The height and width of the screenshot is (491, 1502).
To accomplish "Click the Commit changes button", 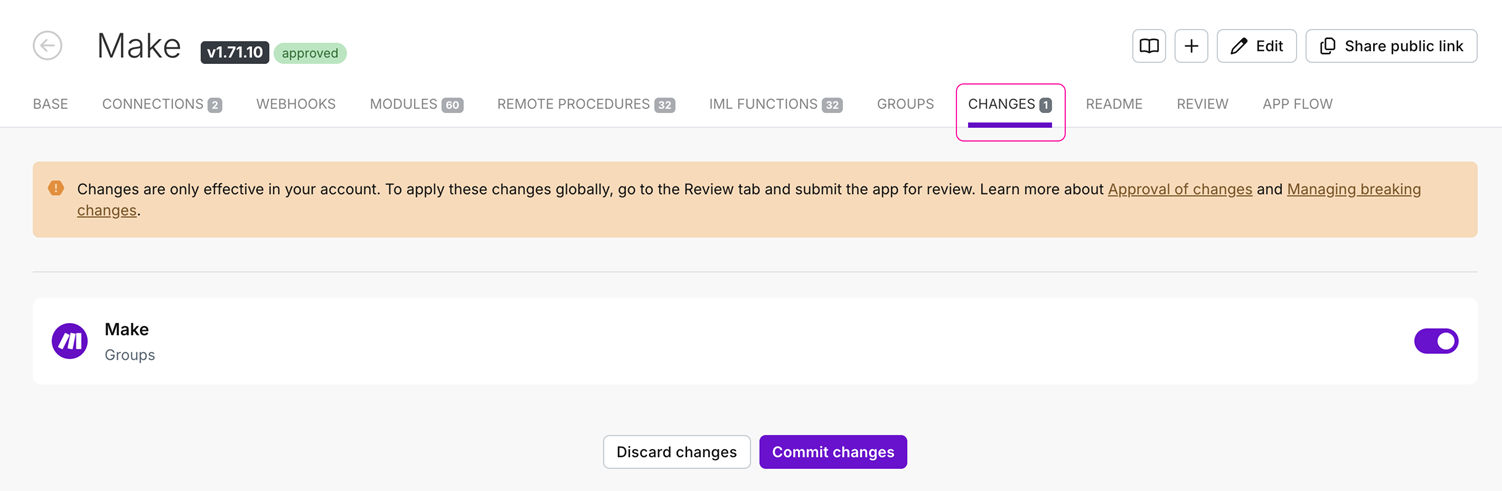I will click(x=833, y=452).
